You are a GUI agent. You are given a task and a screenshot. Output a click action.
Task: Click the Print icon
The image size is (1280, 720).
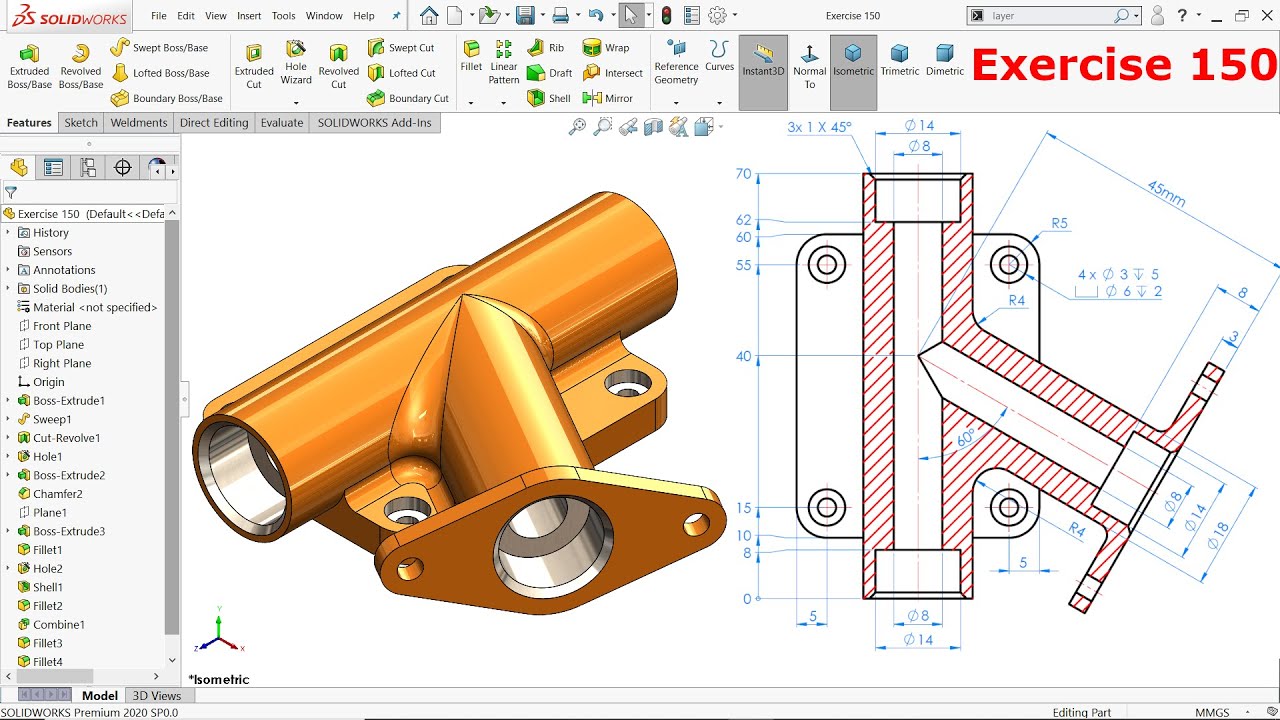[561, 15]
